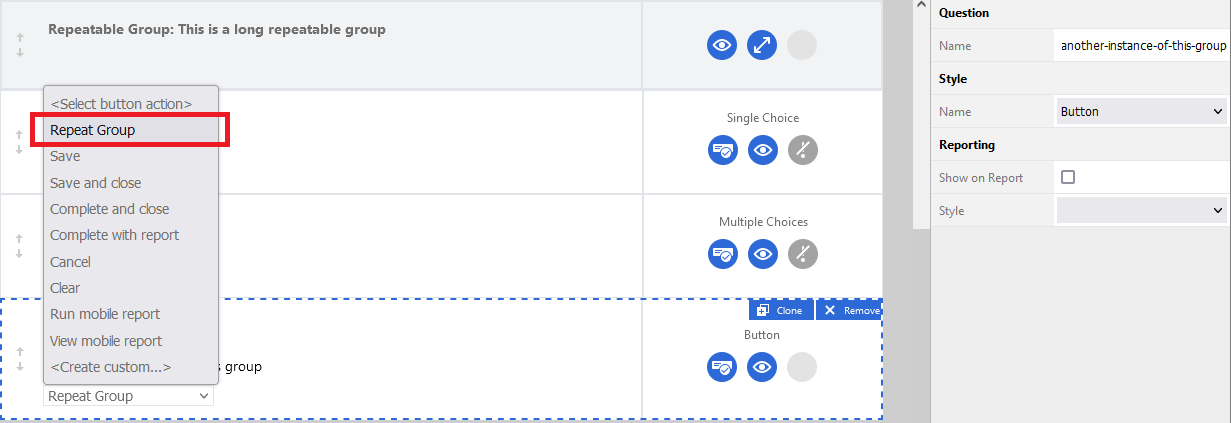Toggle visibility eye for Repeatable Group
This screenshot has height=423, width=1231.
[x=723, y=45]
